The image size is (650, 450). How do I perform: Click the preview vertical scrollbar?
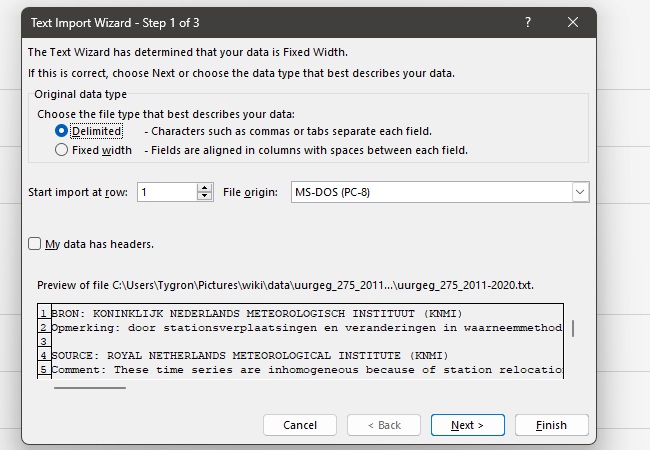pos(573,328)
